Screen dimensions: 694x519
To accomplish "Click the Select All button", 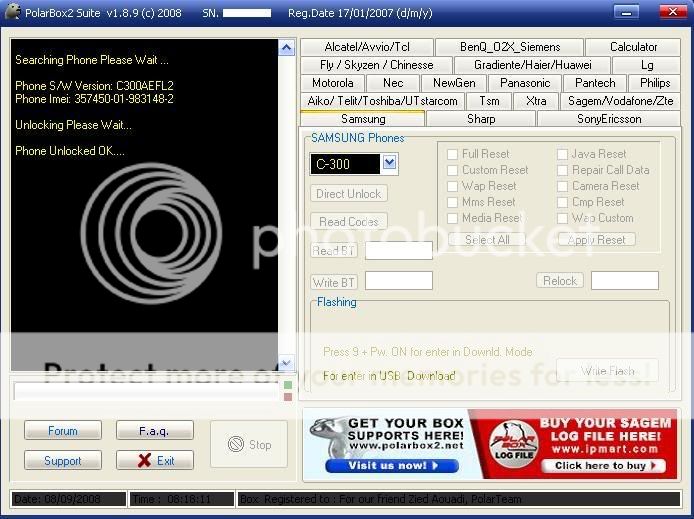I will pos(487,239).
